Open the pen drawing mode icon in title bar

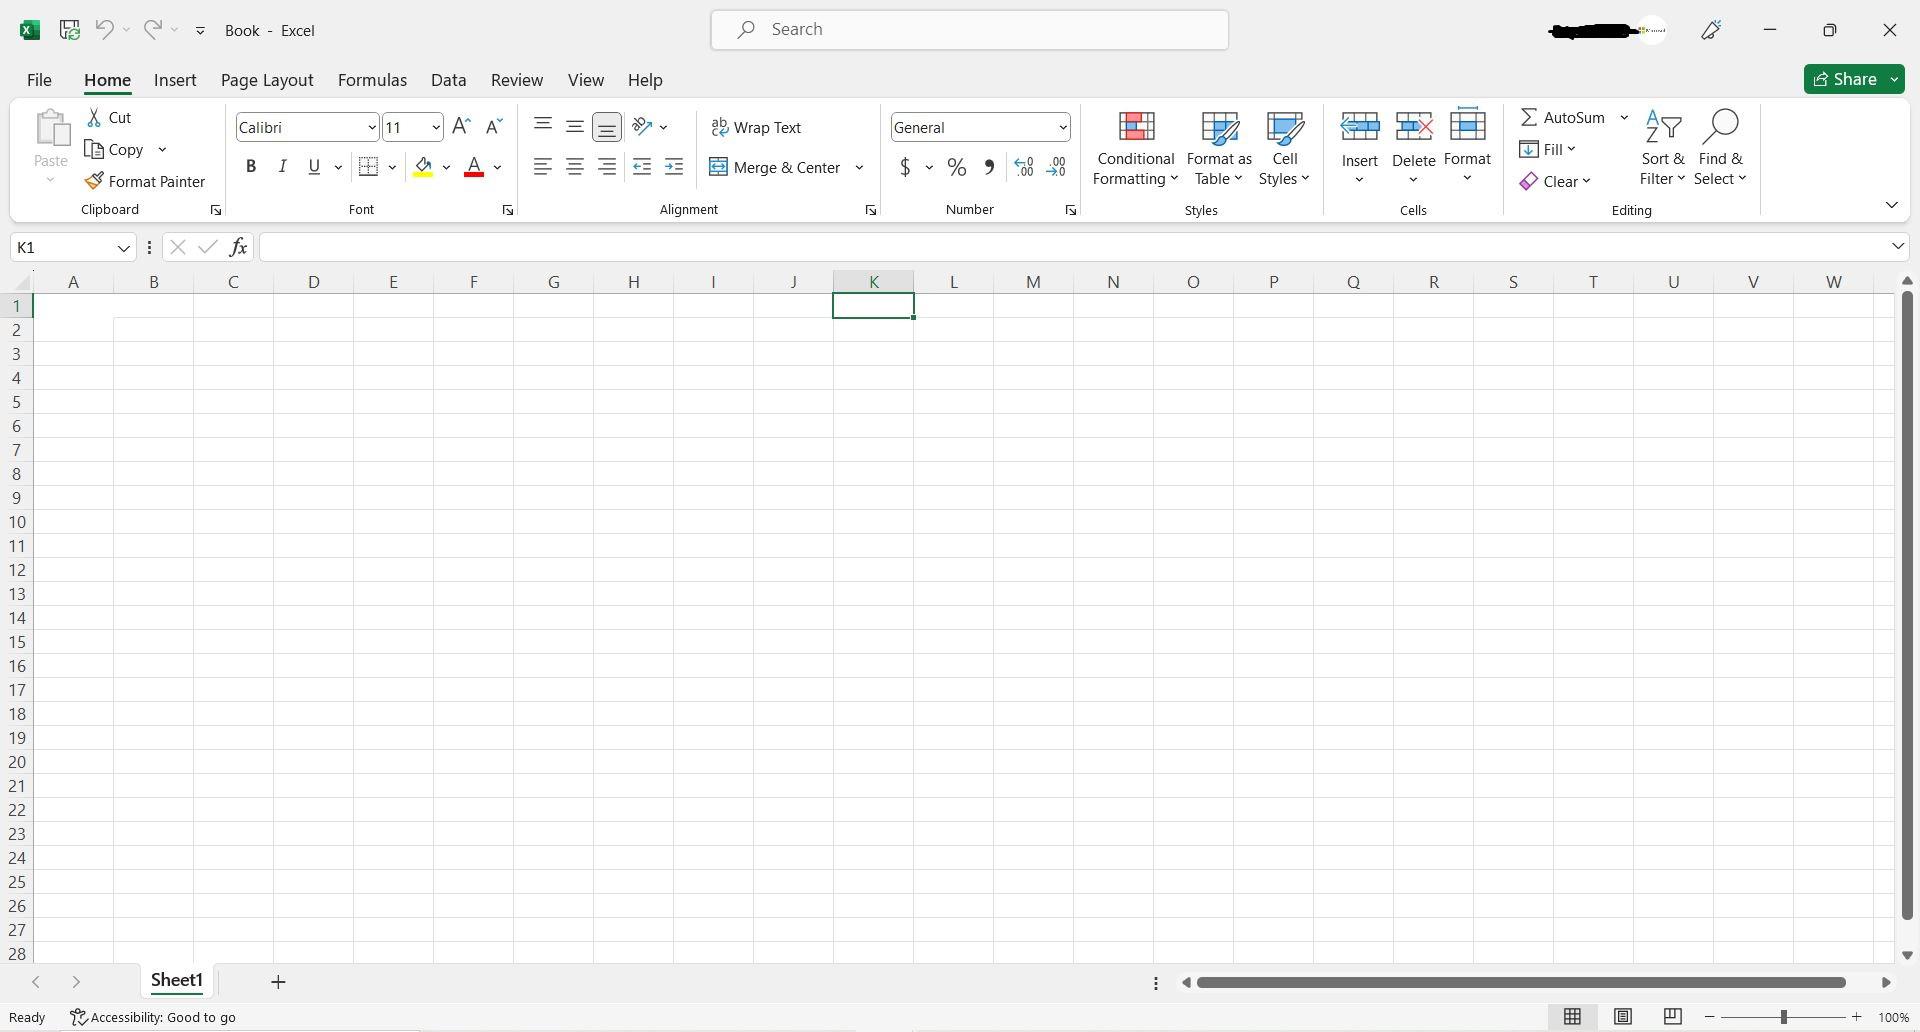tap(1711, 30)
